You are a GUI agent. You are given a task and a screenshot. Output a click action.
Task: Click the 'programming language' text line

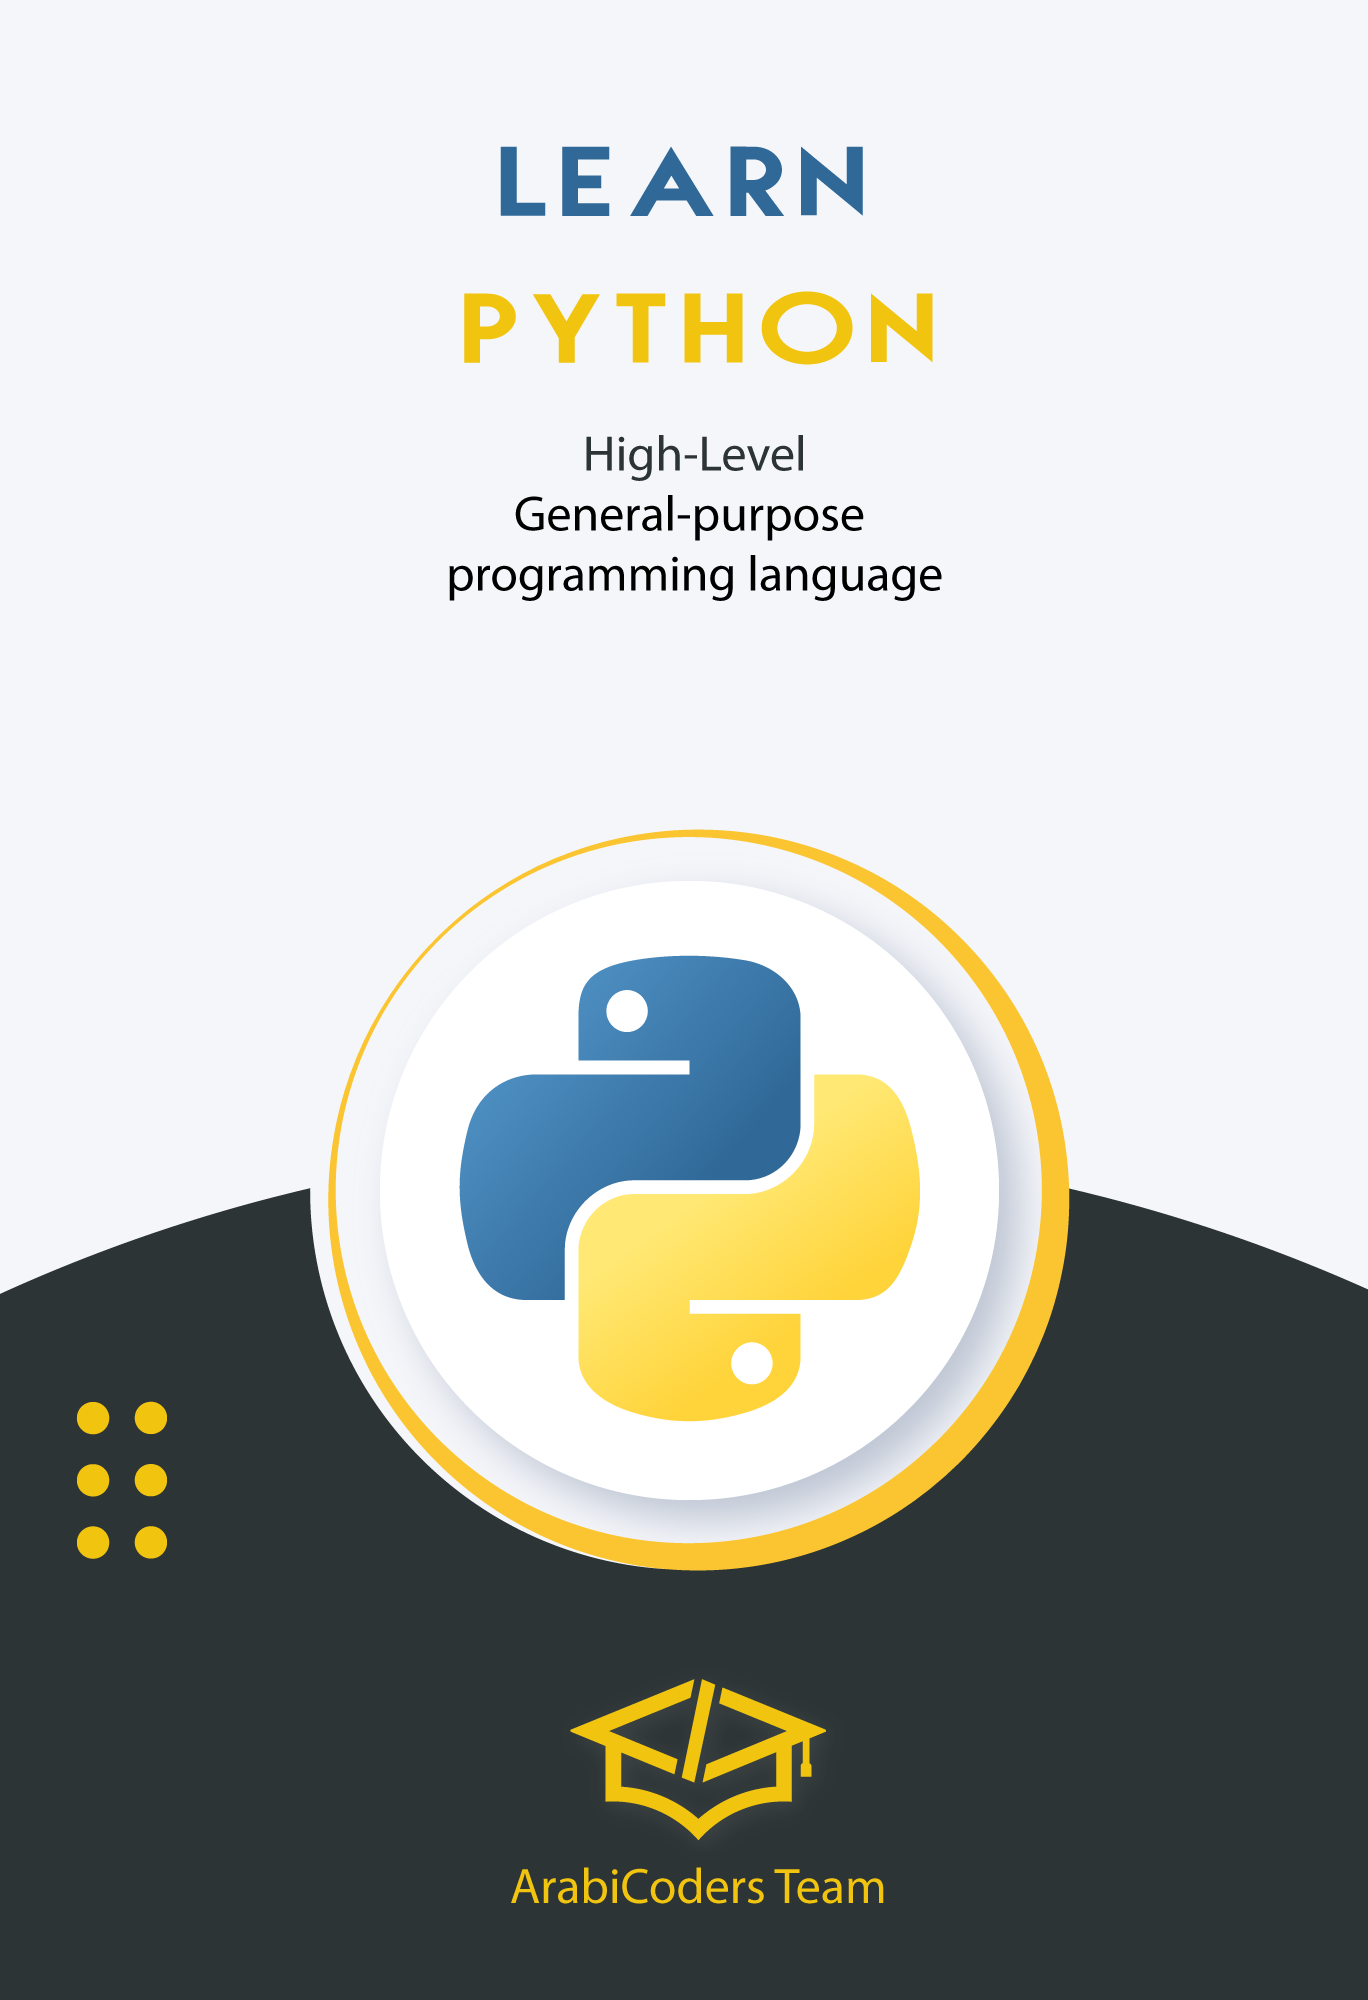click(694, 578)
